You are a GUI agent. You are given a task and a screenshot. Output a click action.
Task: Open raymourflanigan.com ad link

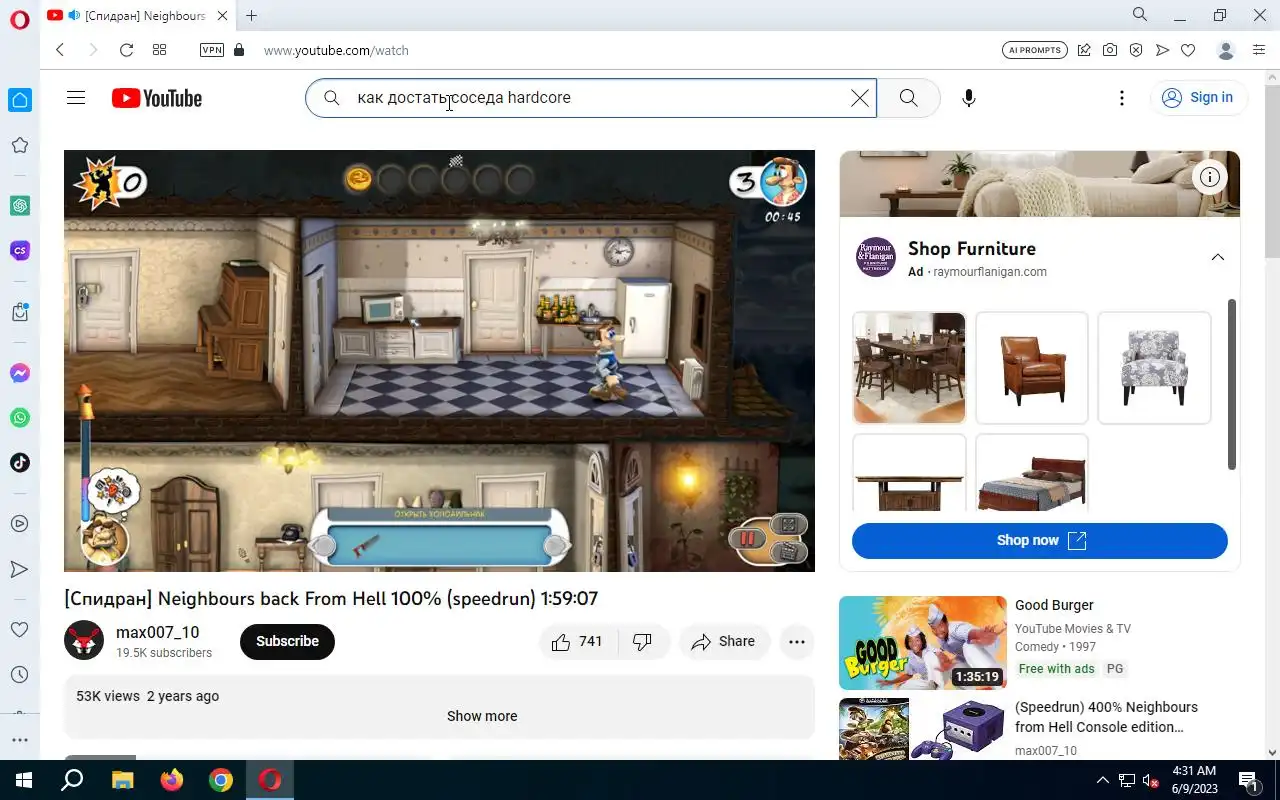click(x=990, y=272)
